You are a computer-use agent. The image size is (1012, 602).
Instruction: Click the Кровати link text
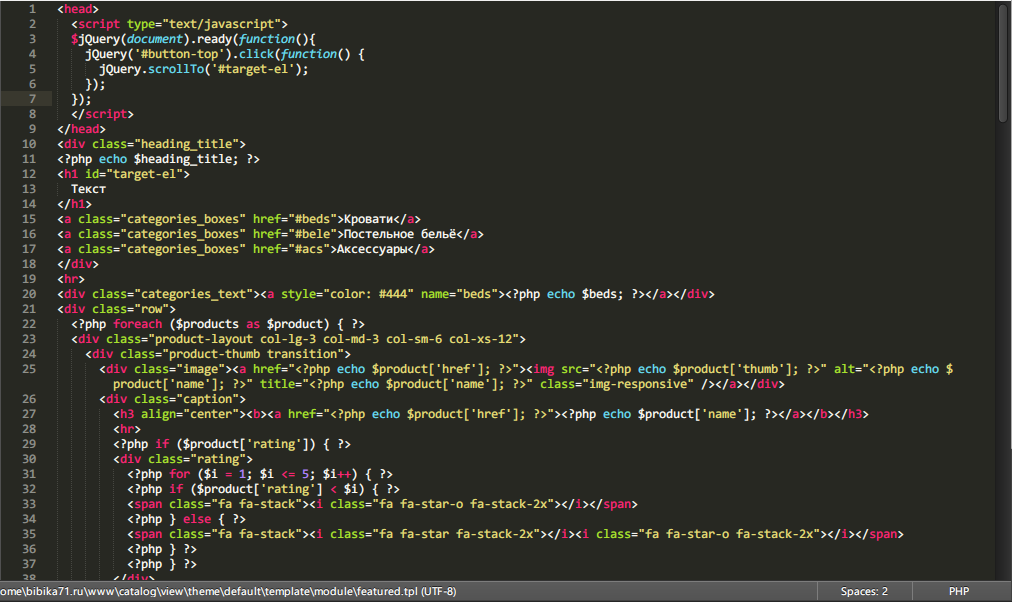(x=368, y=219)
